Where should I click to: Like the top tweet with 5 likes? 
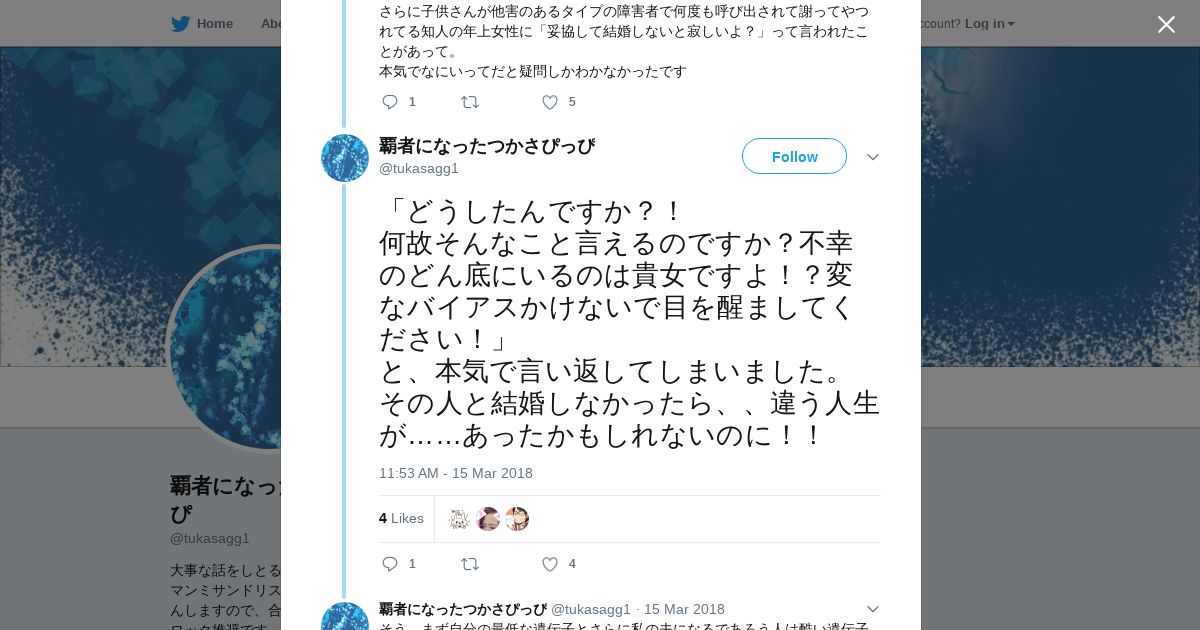(550, 102)
